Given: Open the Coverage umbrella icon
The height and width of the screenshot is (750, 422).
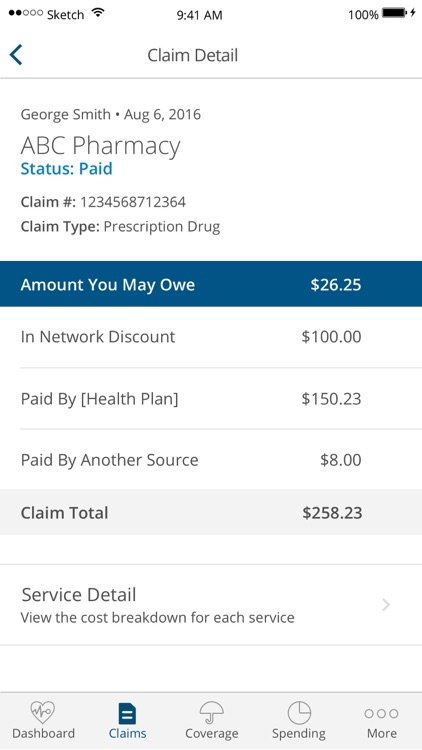Looking at the screenshot, I should (211, 713).
